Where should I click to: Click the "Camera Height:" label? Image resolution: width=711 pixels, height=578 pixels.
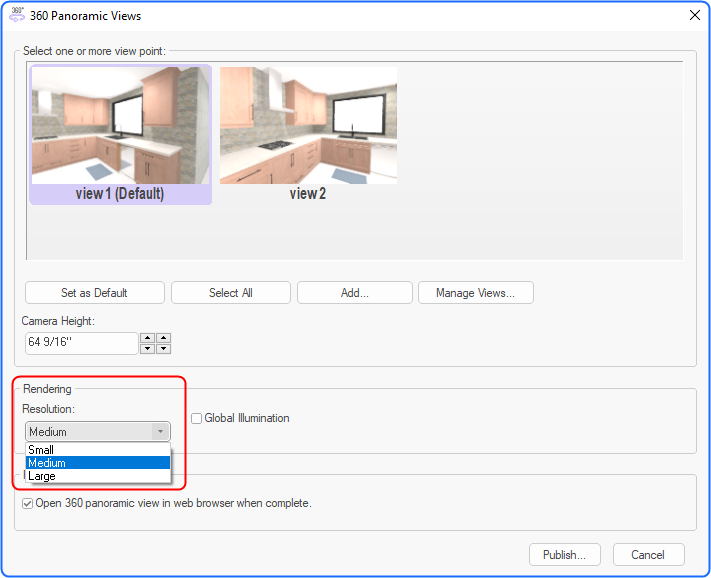point(58,321)
